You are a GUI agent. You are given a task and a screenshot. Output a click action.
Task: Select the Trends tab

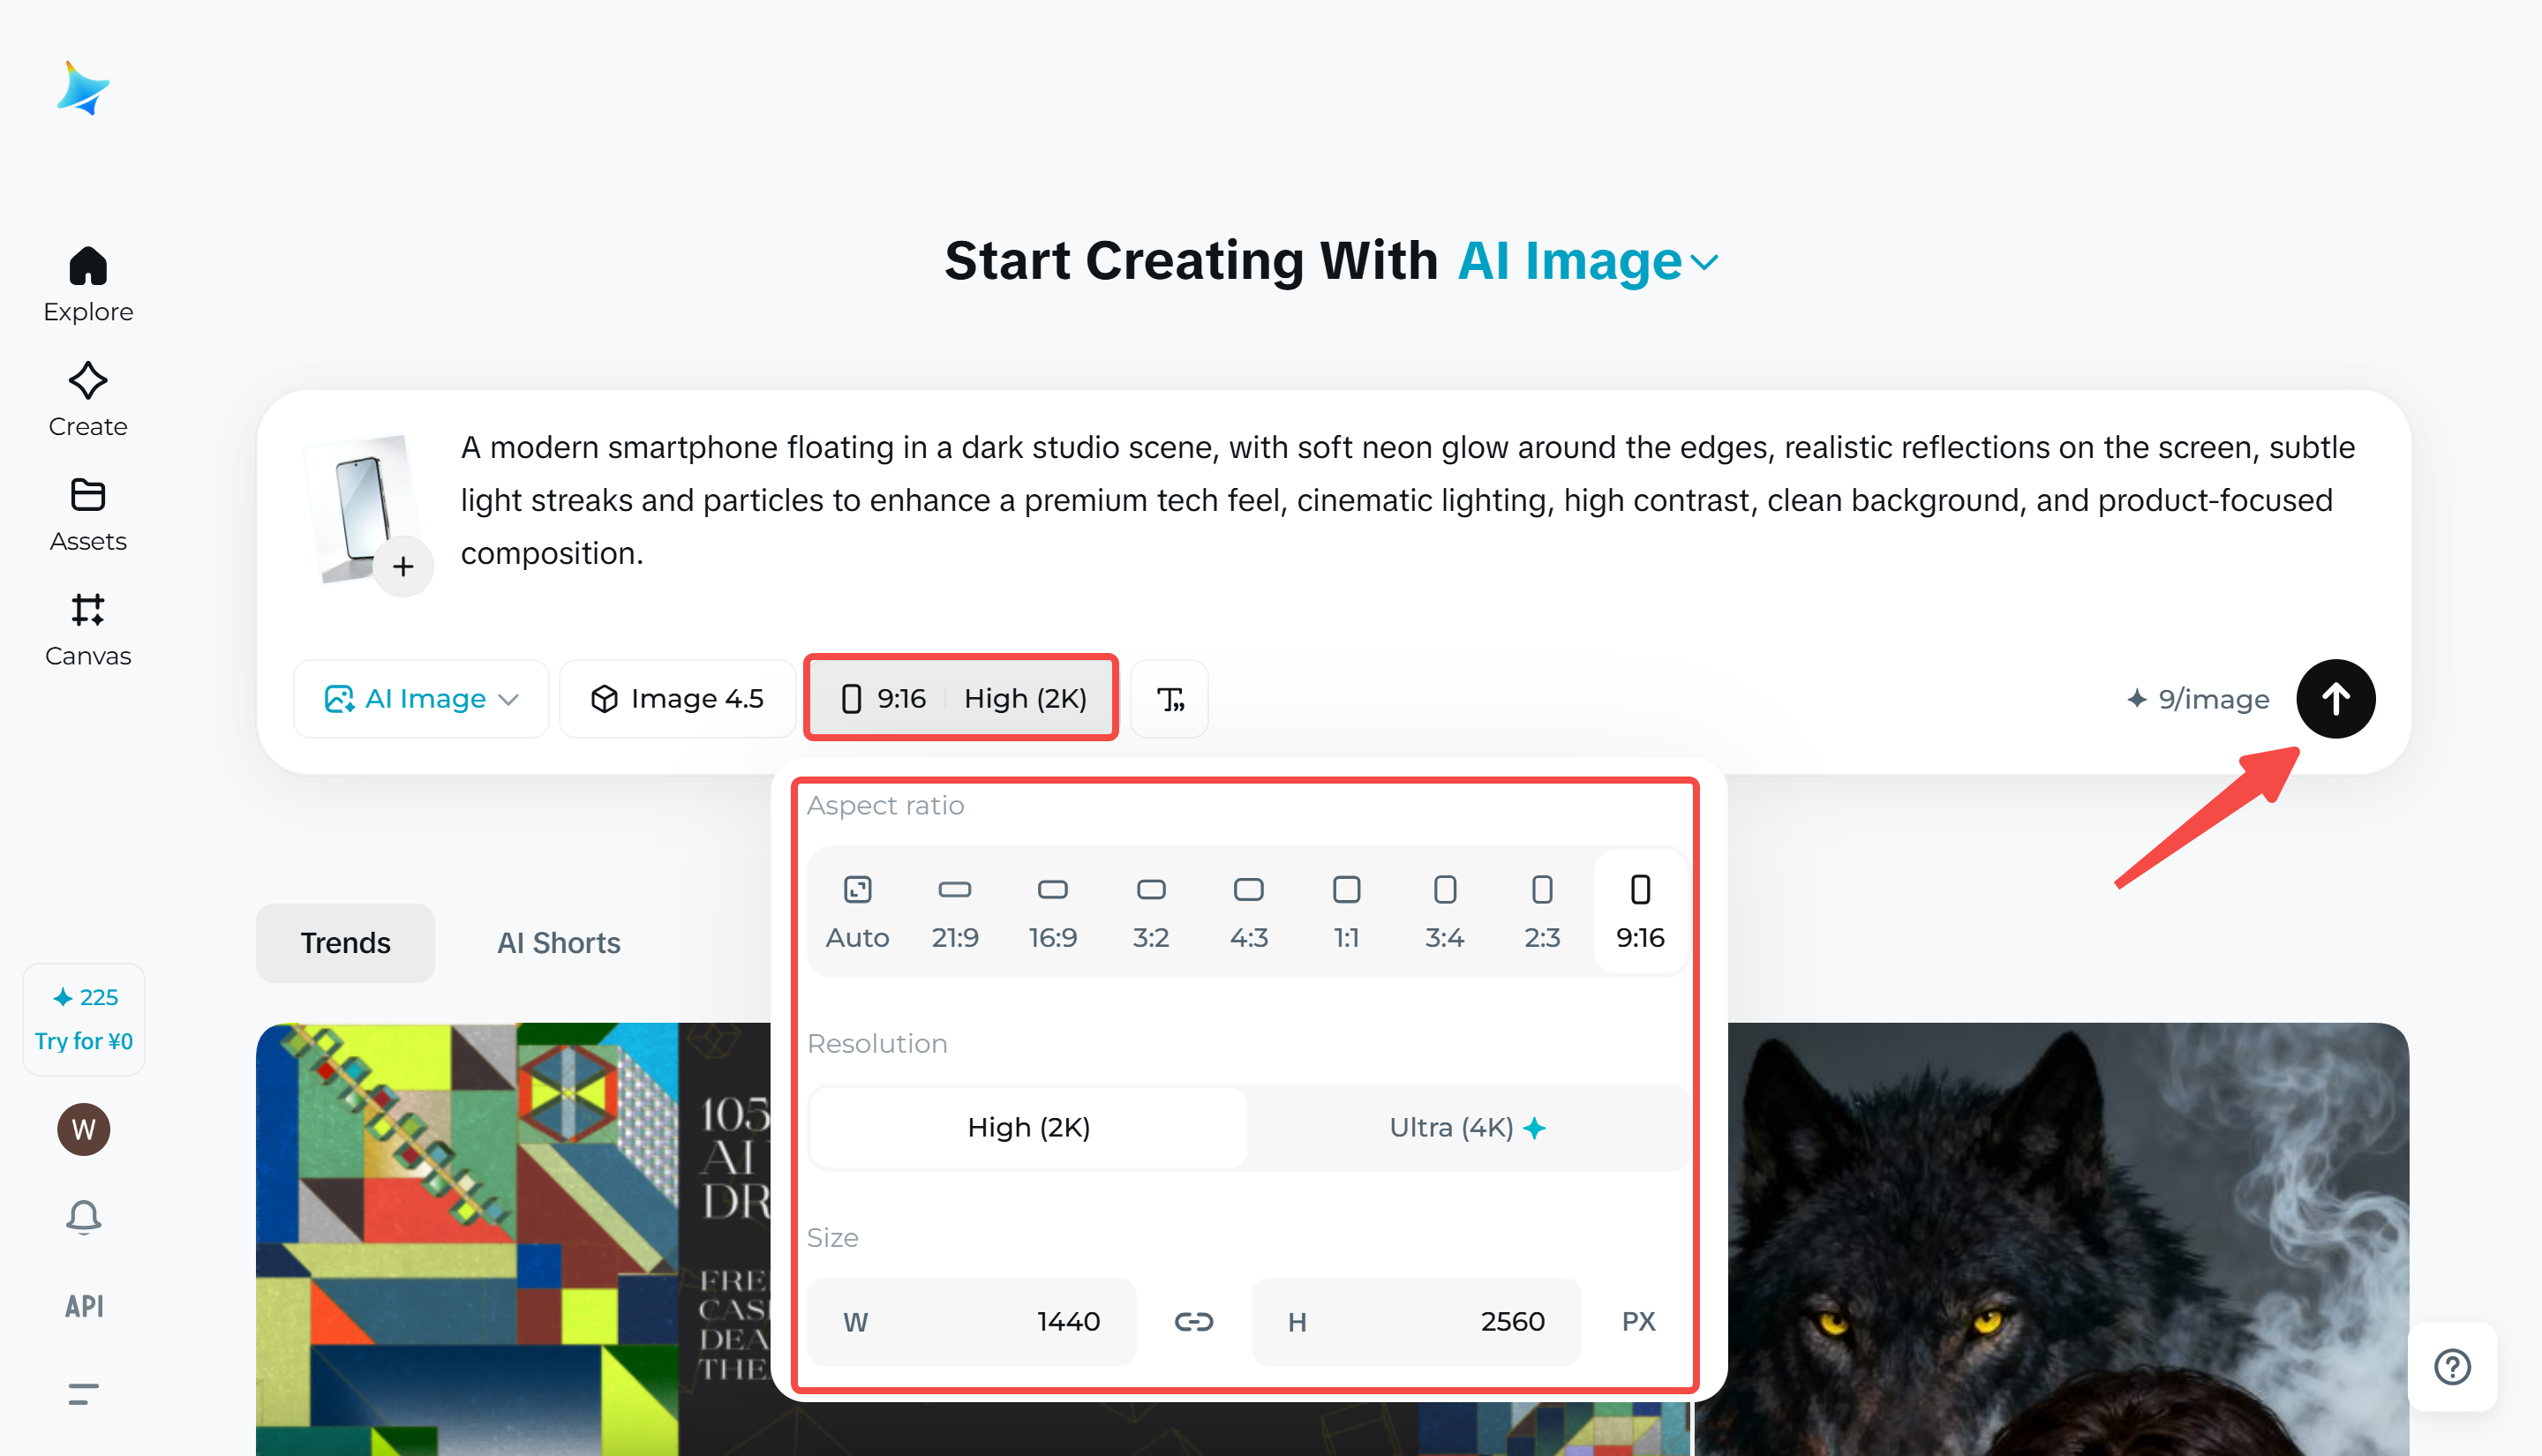click(345, 942)
